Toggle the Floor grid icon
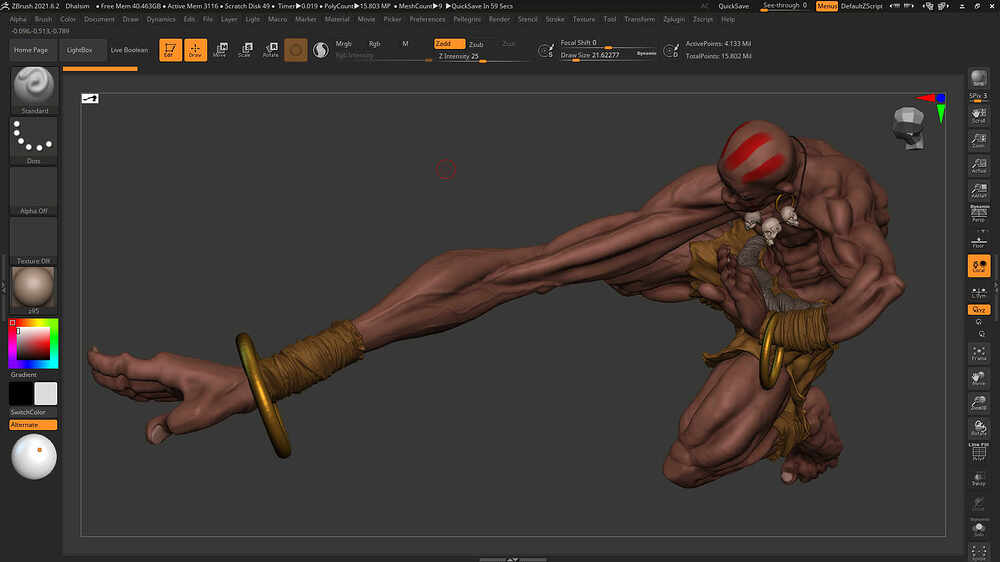The height and width of the screenshot is (562, 1000). pos(978,241)
